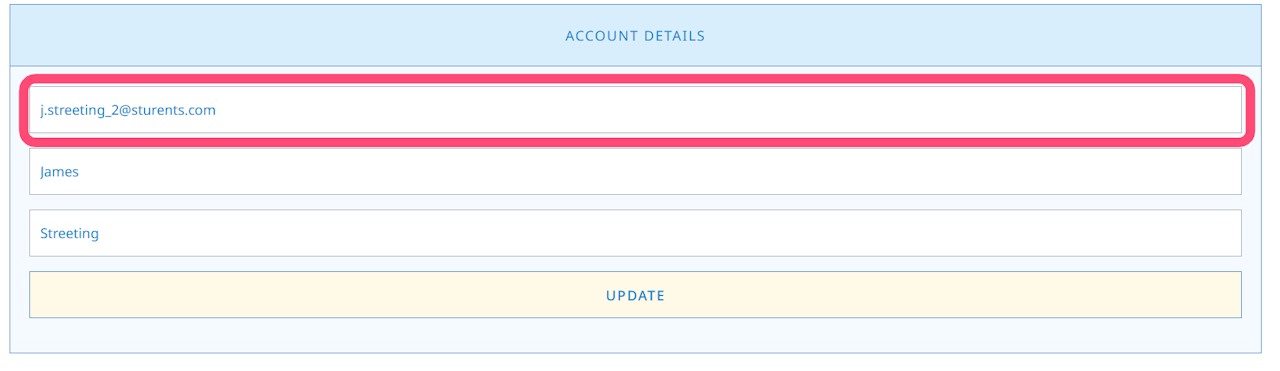This screenshot has height=371, width=1280.
Task: Submit account changes with UPDATE
Action: (x=635, y=295)
